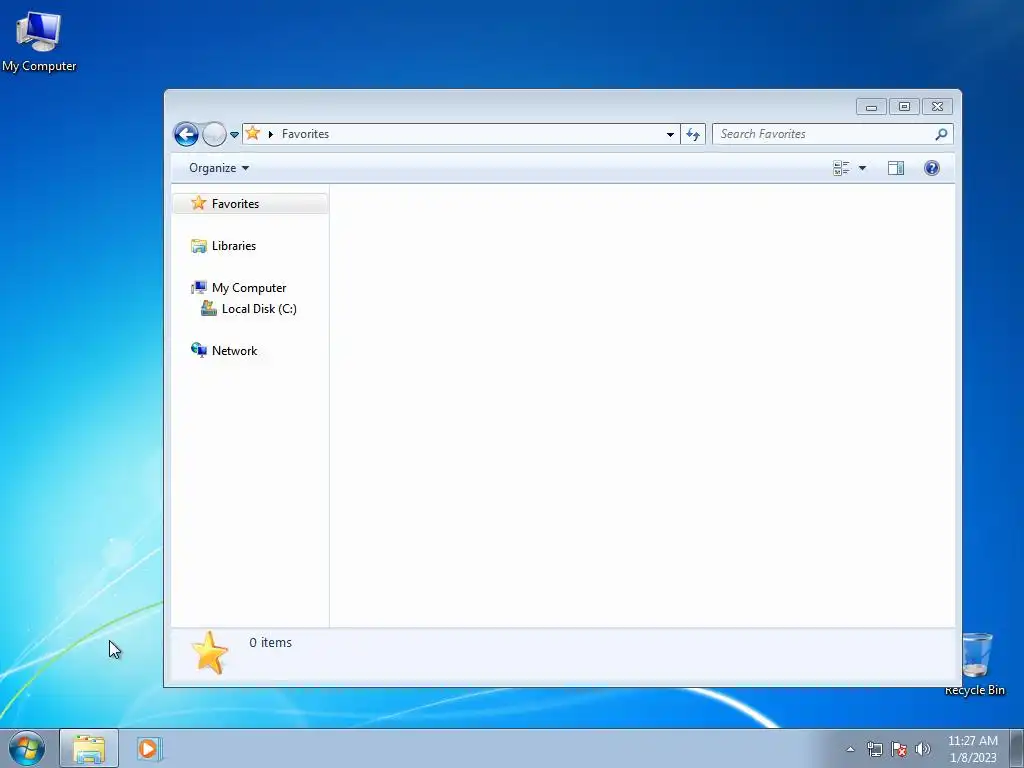Open Help with the question mark icon
1024x768 pixels.
tap(932, 168)
